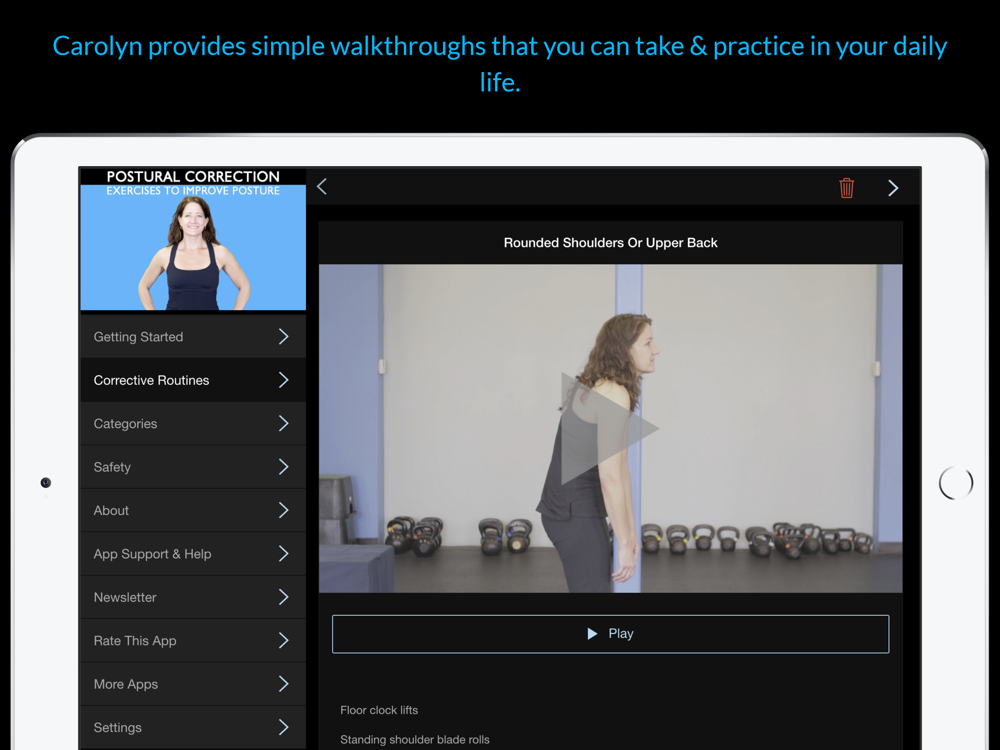Open App Support & Help
This screenshot has width=1000, height=750.
tap(193, 554)
